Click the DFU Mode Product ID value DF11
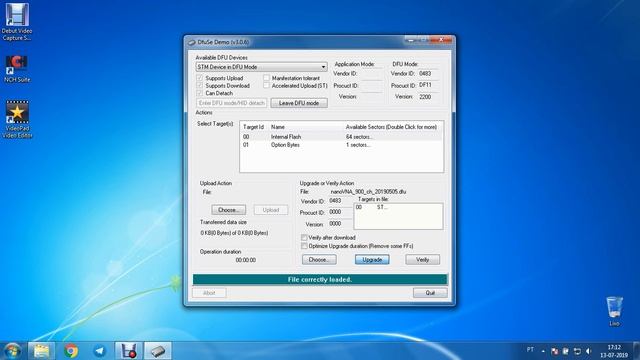The width and height of the screenshot is (640, 360). 425,85
